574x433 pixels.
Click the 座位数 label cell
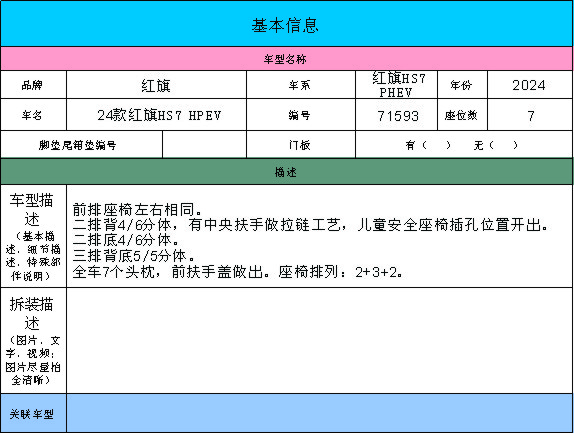point(462,115)
